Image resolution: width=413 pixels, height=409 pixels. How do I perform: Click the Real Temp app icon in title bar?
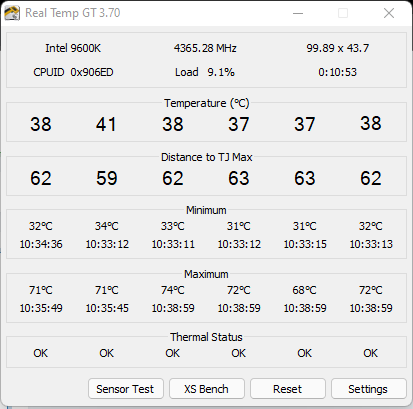click(x=12, y=13)
